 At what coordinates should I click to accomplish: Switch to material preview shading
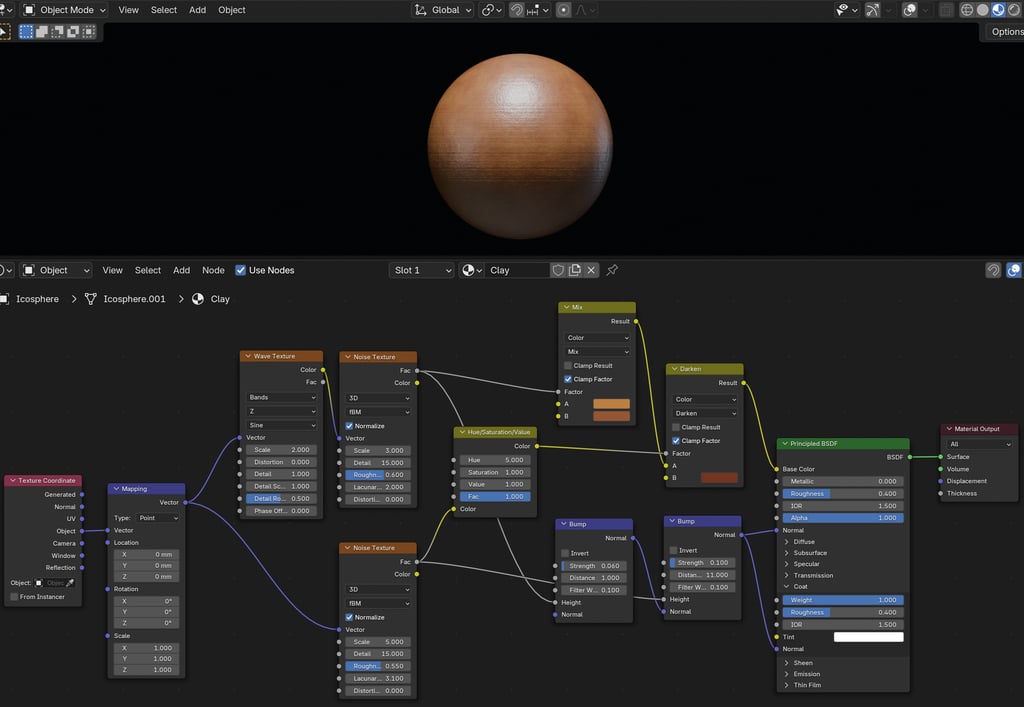click(998, 10)
